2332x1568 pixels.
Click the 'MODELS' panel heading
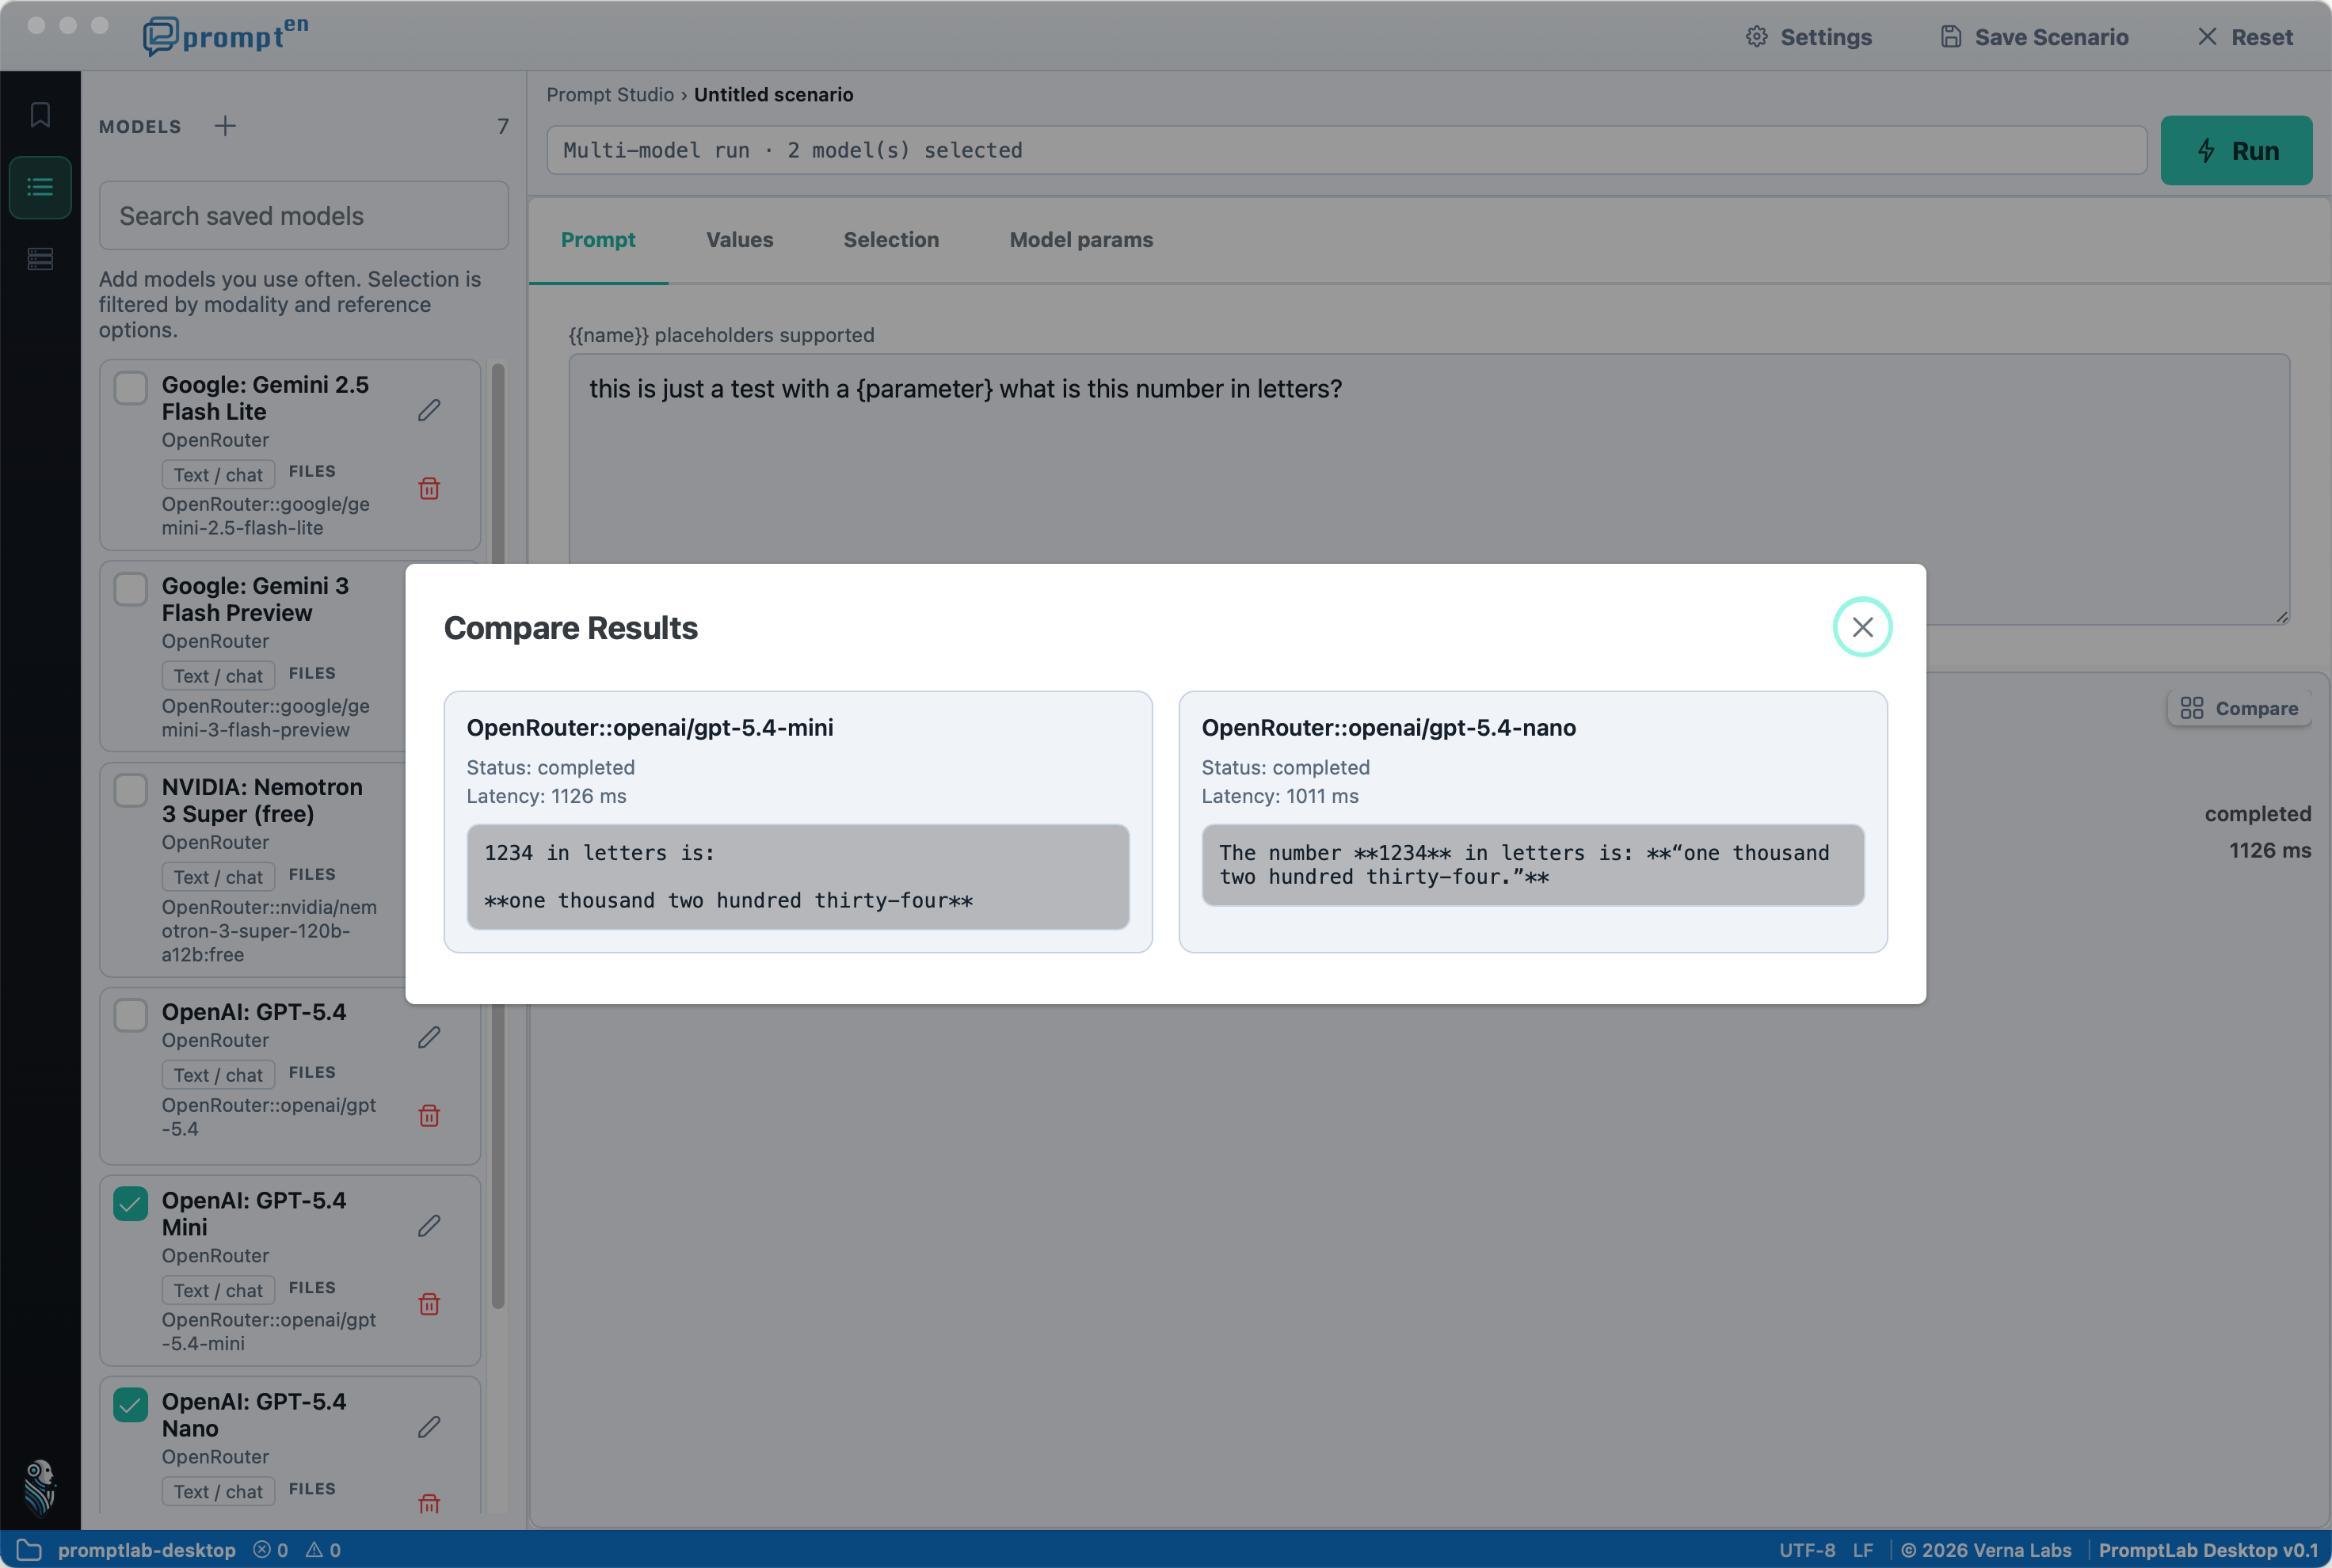coord(140,127)
